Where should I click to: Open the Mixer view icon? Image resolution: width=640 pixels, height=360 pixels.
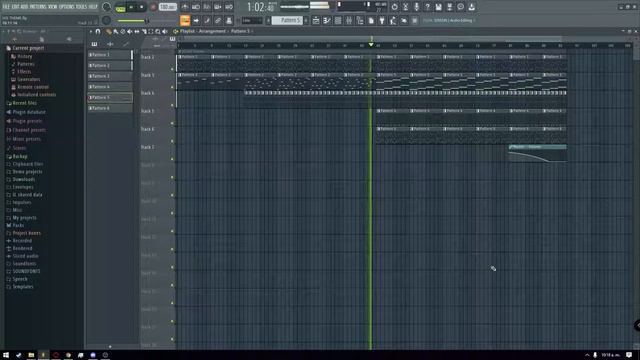(x=349, y=20)
